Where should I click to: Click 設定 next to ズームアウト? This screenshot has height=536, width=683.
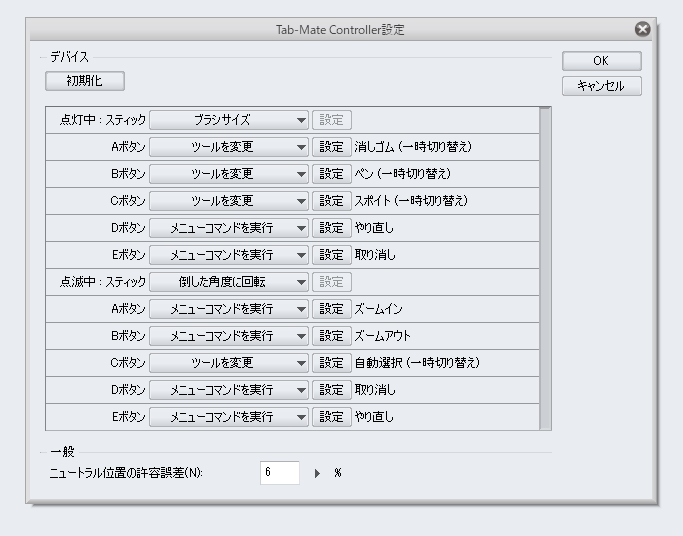coord(331,336)
